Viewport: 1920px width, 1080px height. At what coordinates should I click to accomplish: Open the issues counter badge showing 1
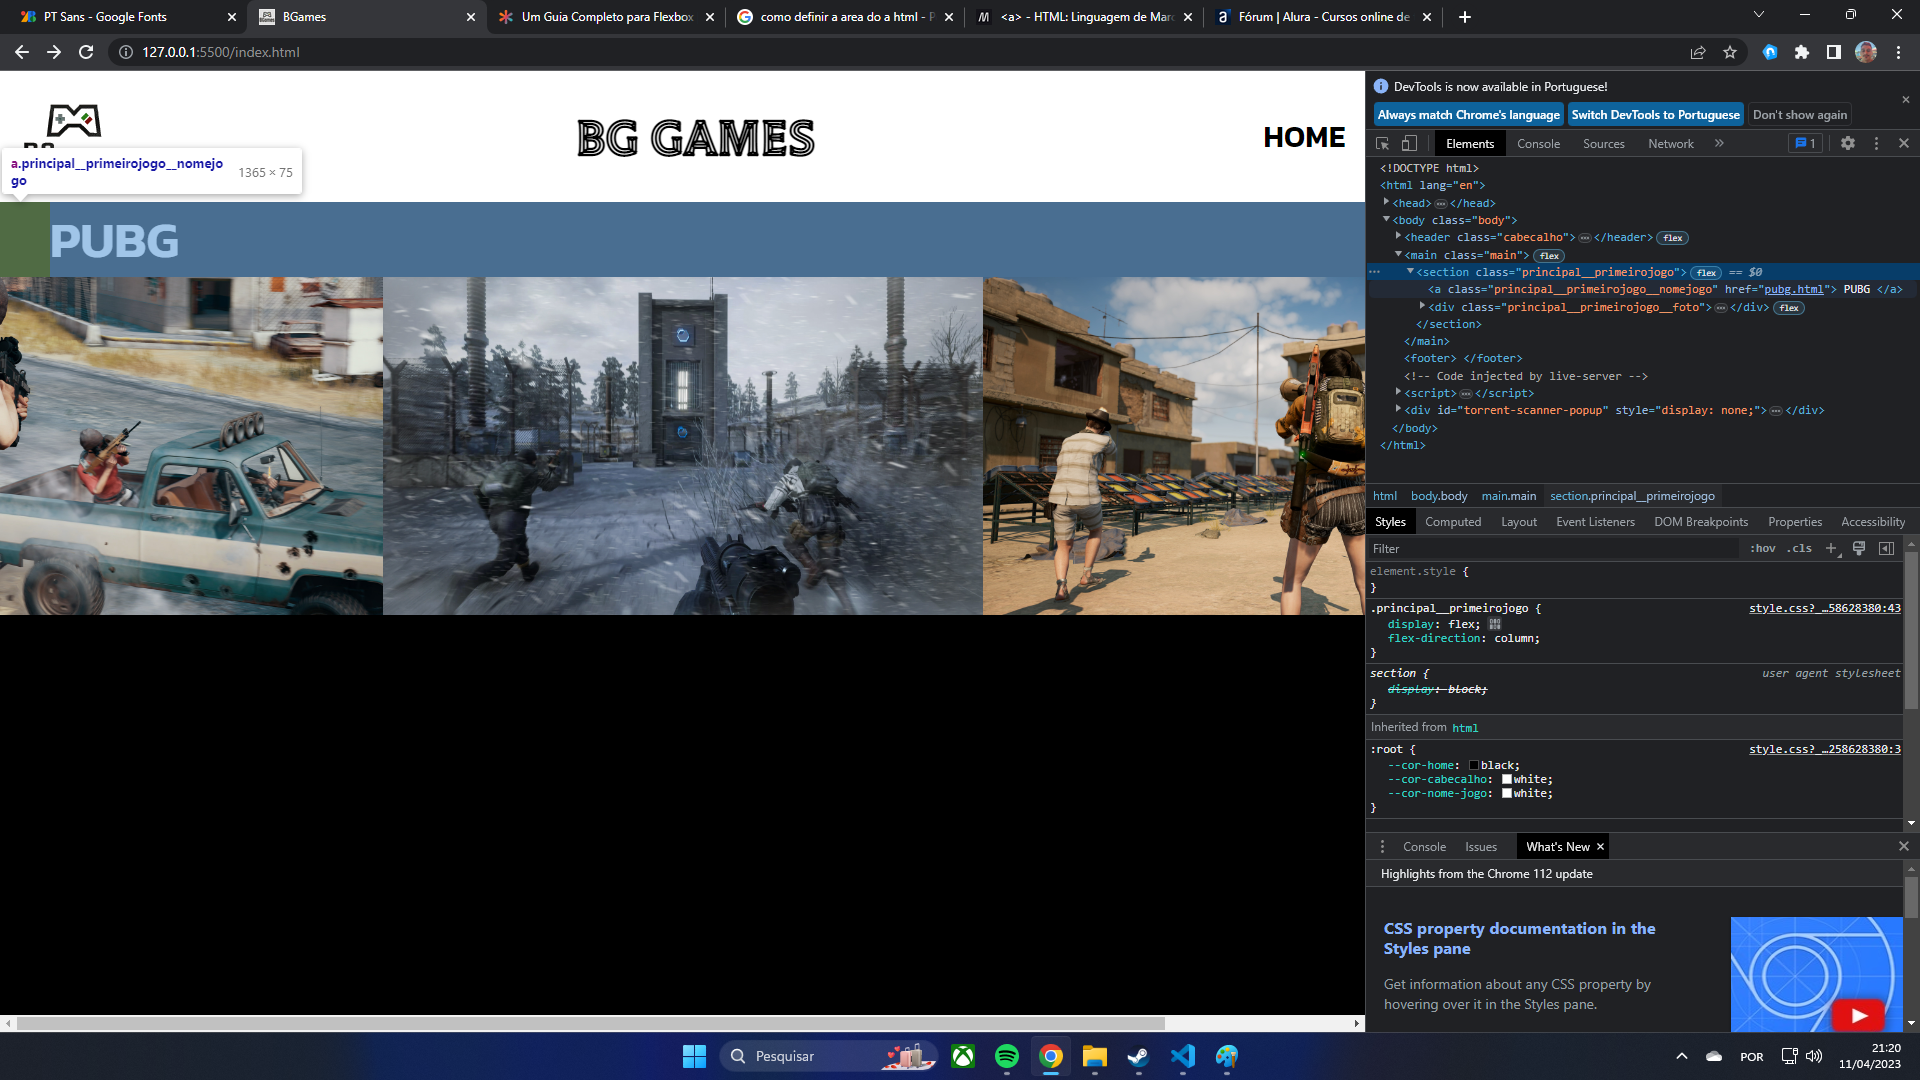point(1806,144)
